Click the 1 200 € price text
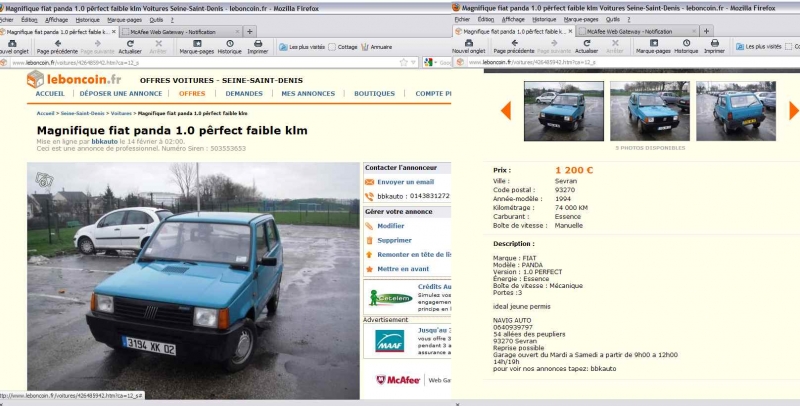Viewport: 800px width, 406px height. [x=574, y=170]
